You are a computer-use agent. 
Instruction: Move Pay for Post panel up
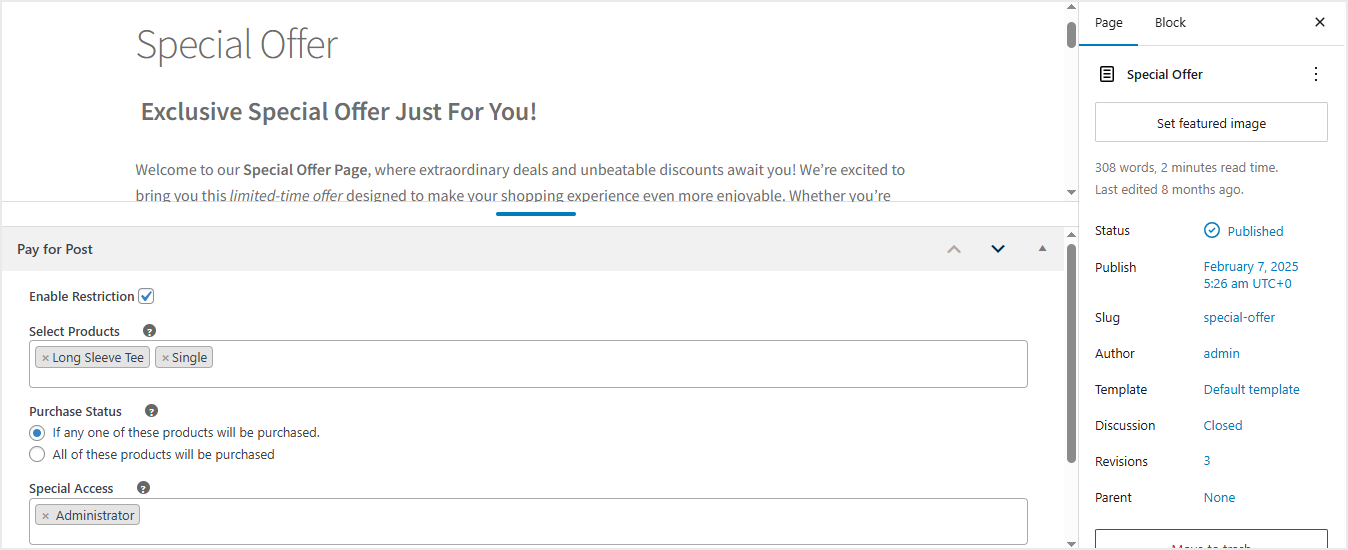[x=954, y=249]
